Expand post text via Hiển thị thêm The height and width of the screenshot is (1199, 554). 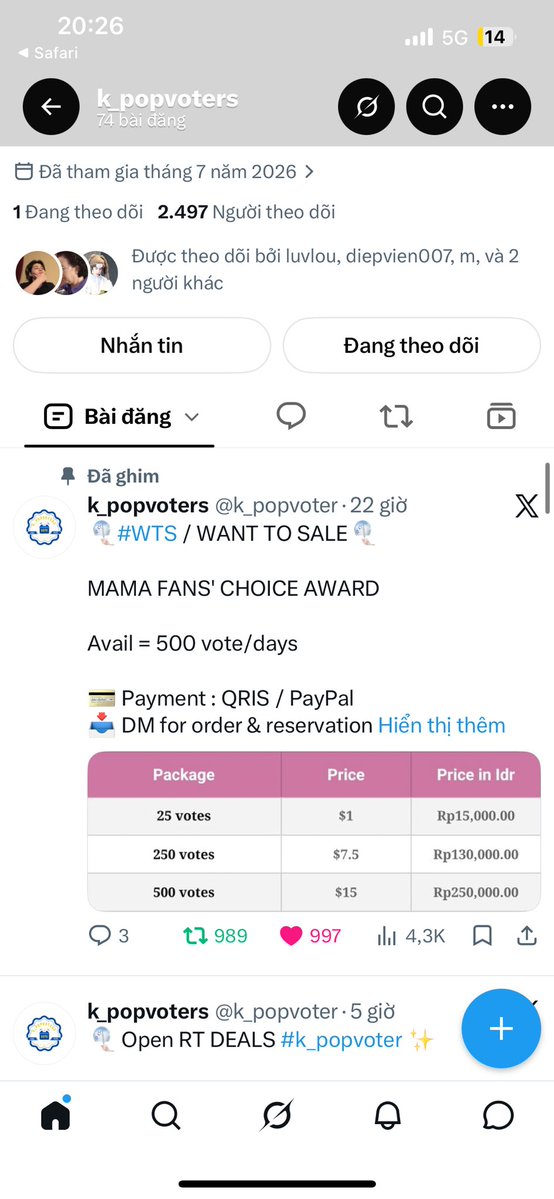tap(442, 725)
